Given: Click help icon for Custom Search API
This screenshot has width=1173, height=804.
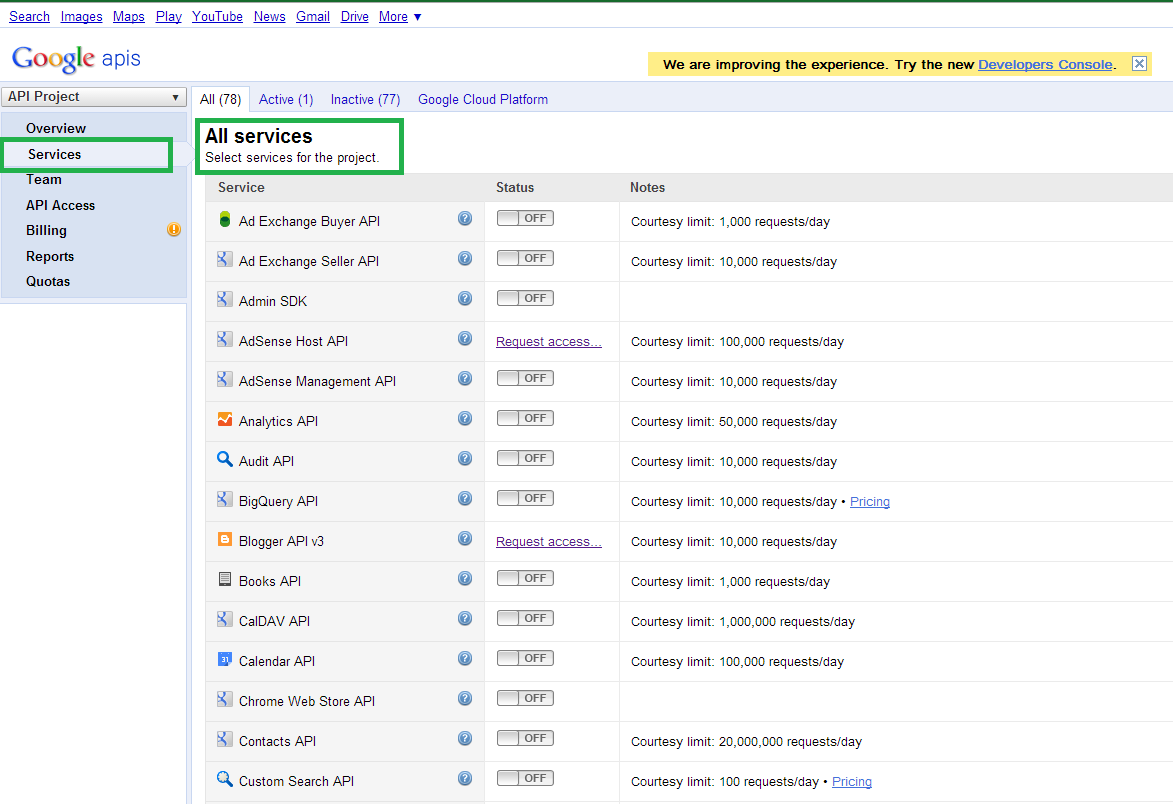Looking at the screenshot, I should (x=465, y=779).
